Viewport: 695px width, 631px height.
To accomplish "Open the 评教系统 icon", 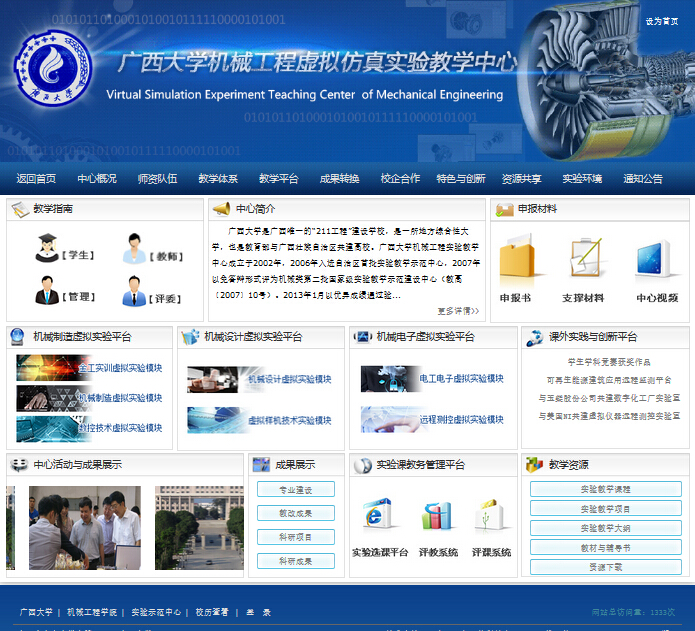I will (437, 516).
